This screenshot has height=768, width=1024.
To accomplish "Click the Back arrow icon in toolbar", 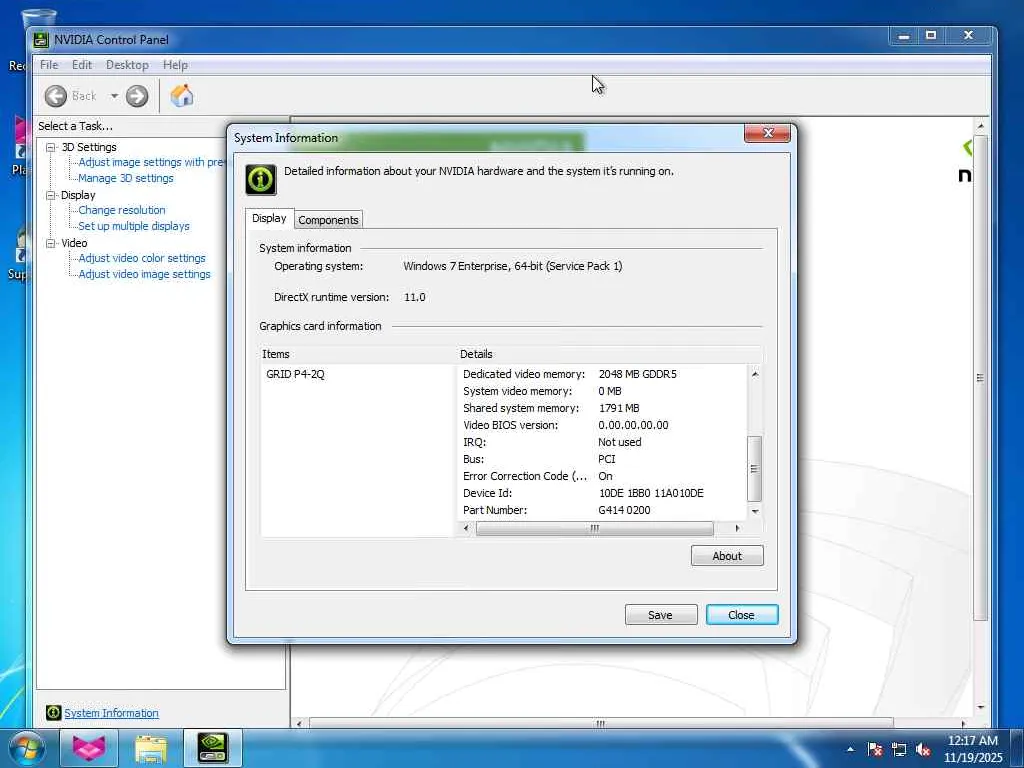I will click(56, 96).
